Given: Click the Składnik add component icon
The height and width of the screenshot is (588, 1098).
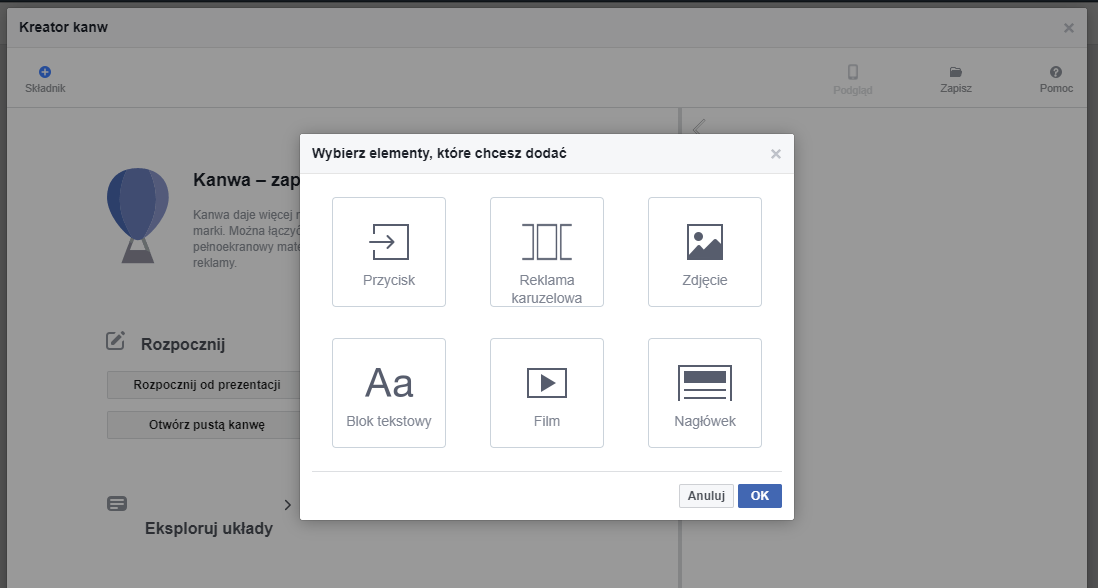Looking at the screenshot, I should pyautogui.click(x=45, y=72).
